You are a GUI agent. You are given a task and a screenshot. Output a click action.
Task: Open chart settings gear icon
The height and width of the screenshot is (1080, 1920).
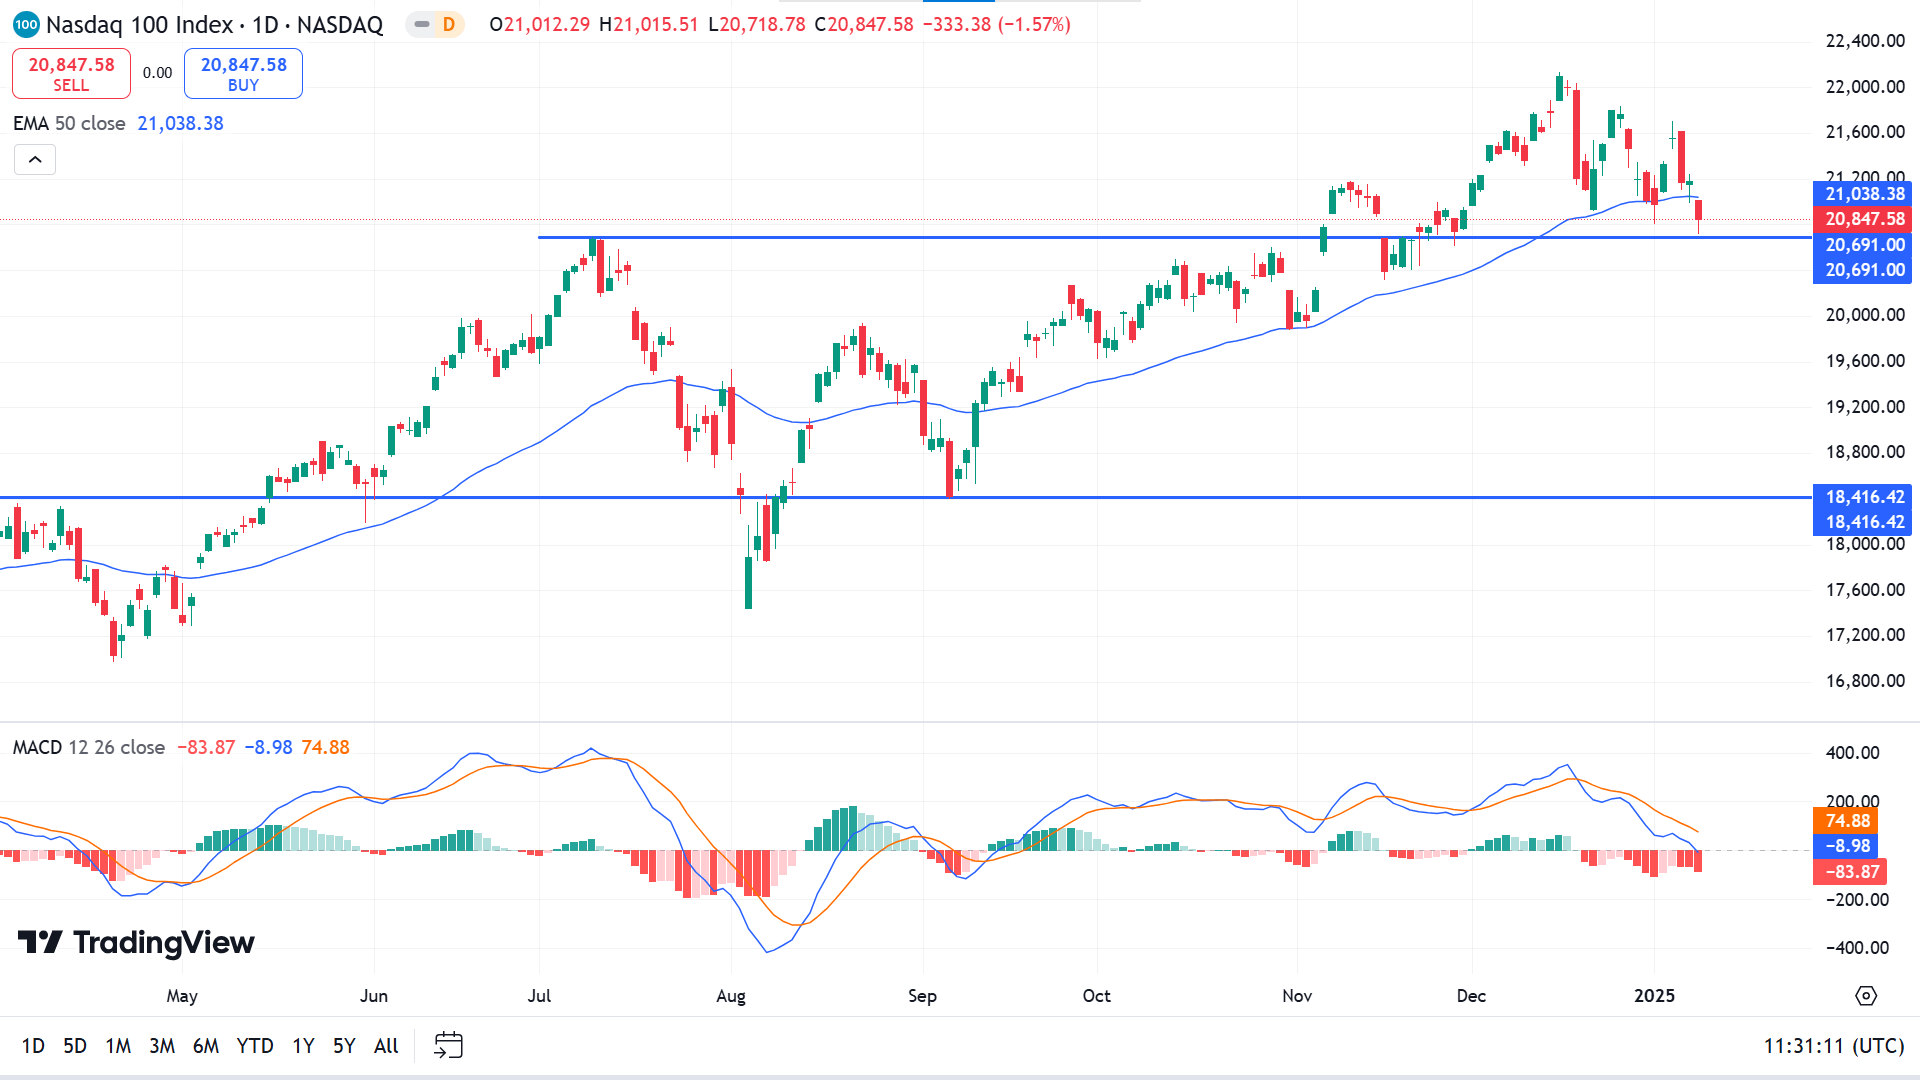coord(1866,996)
